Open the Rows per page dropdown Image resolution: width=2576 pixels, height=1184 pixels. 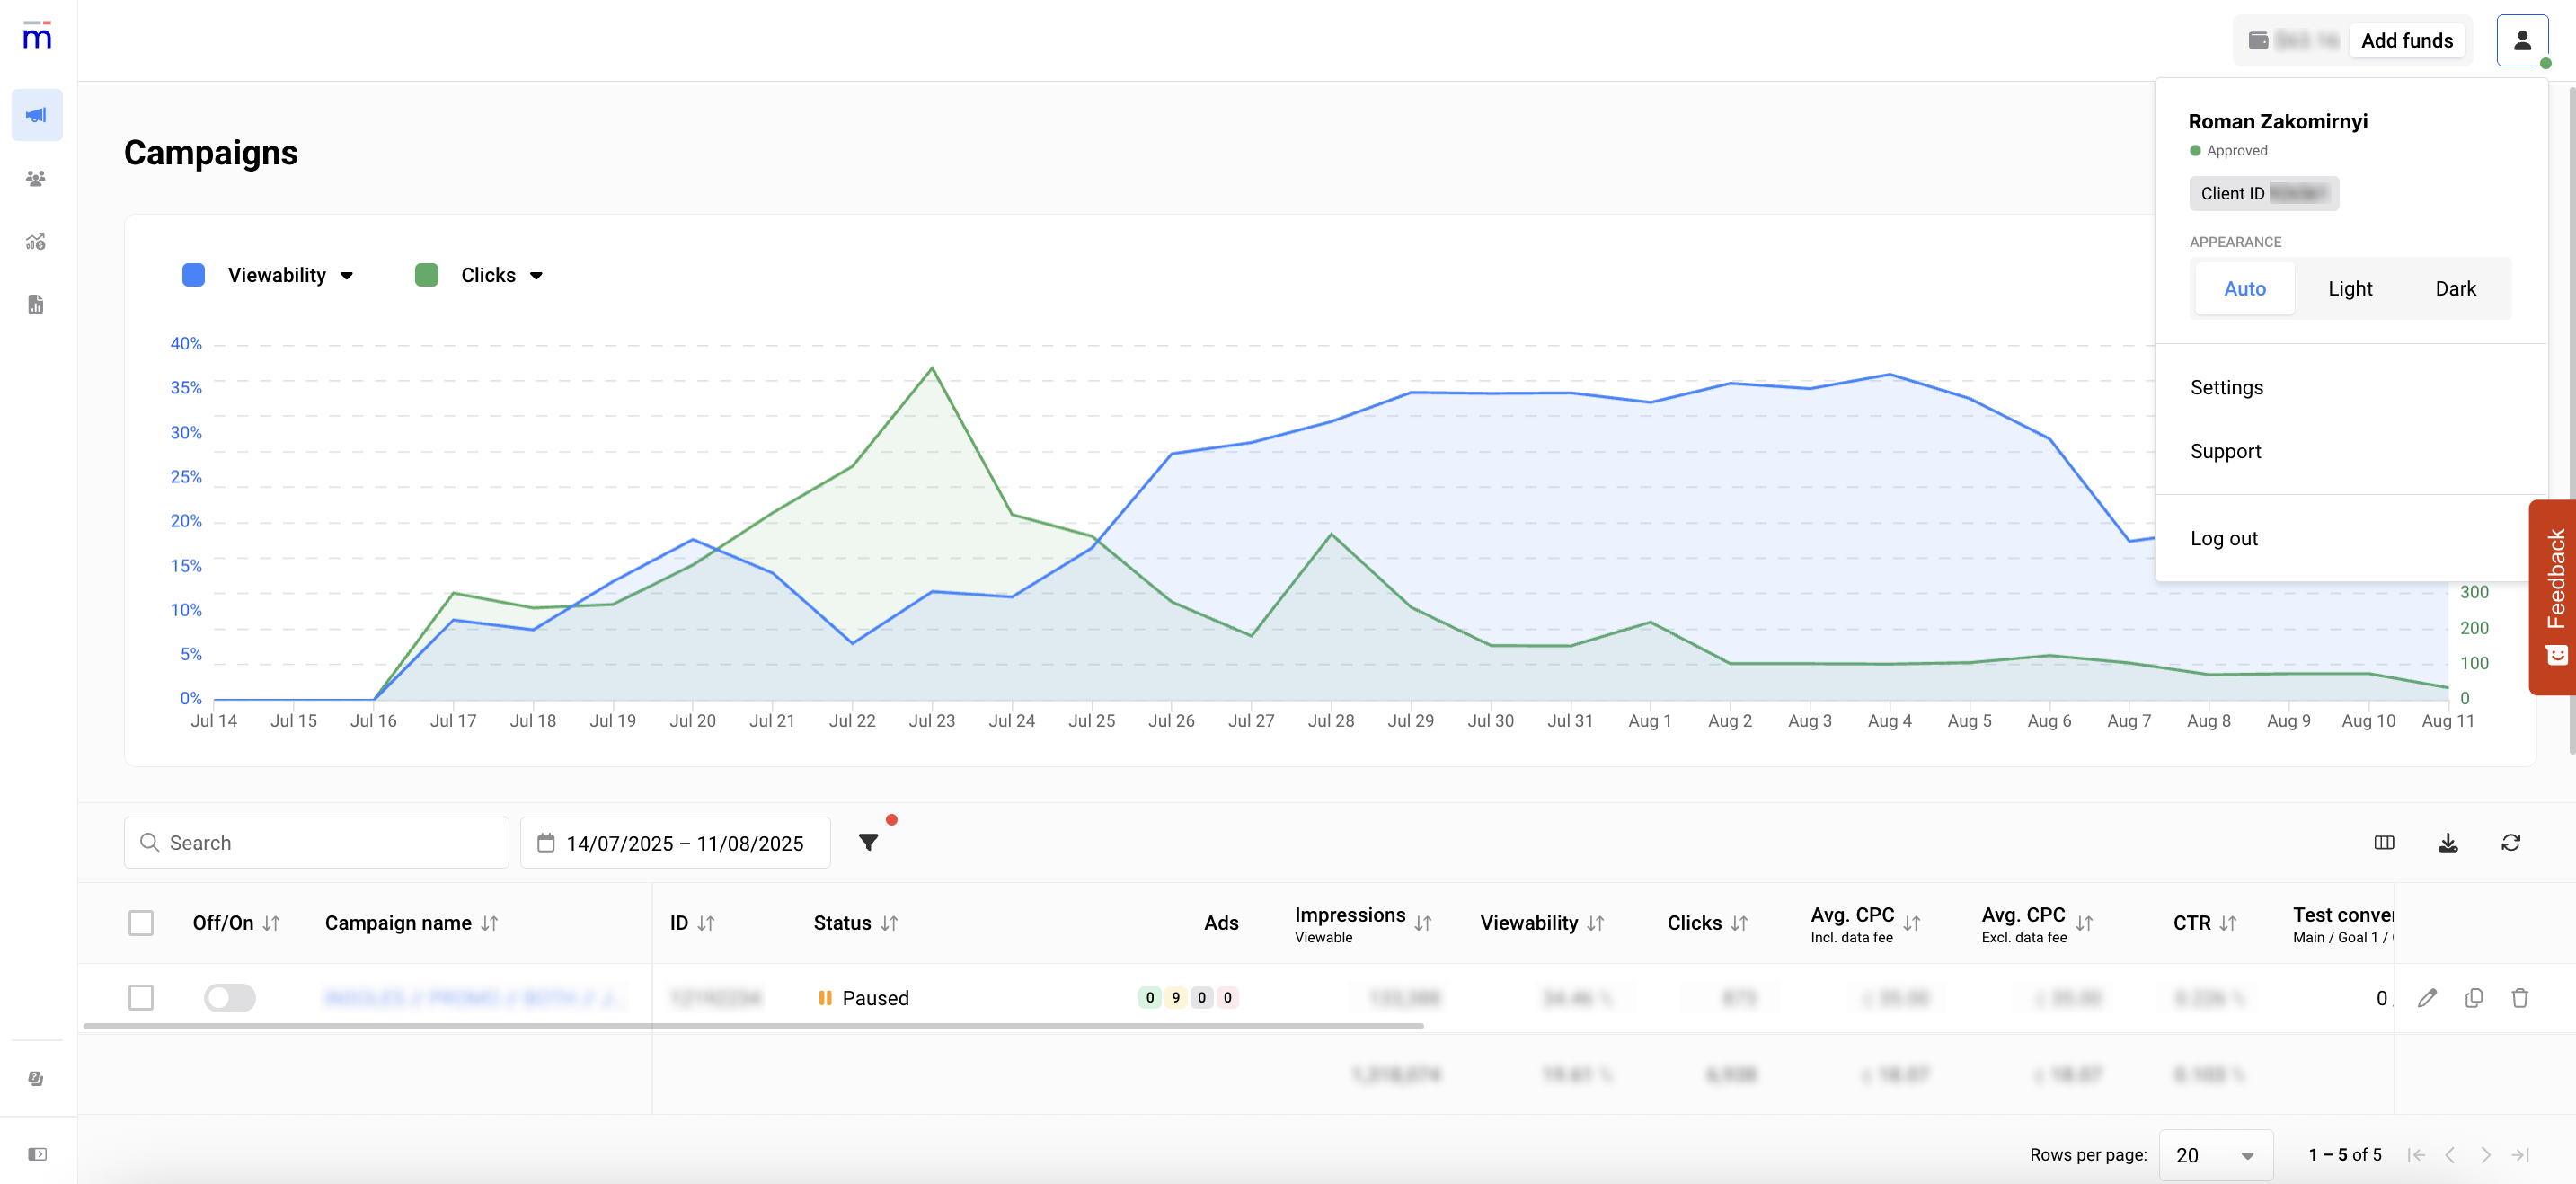2215,1155
